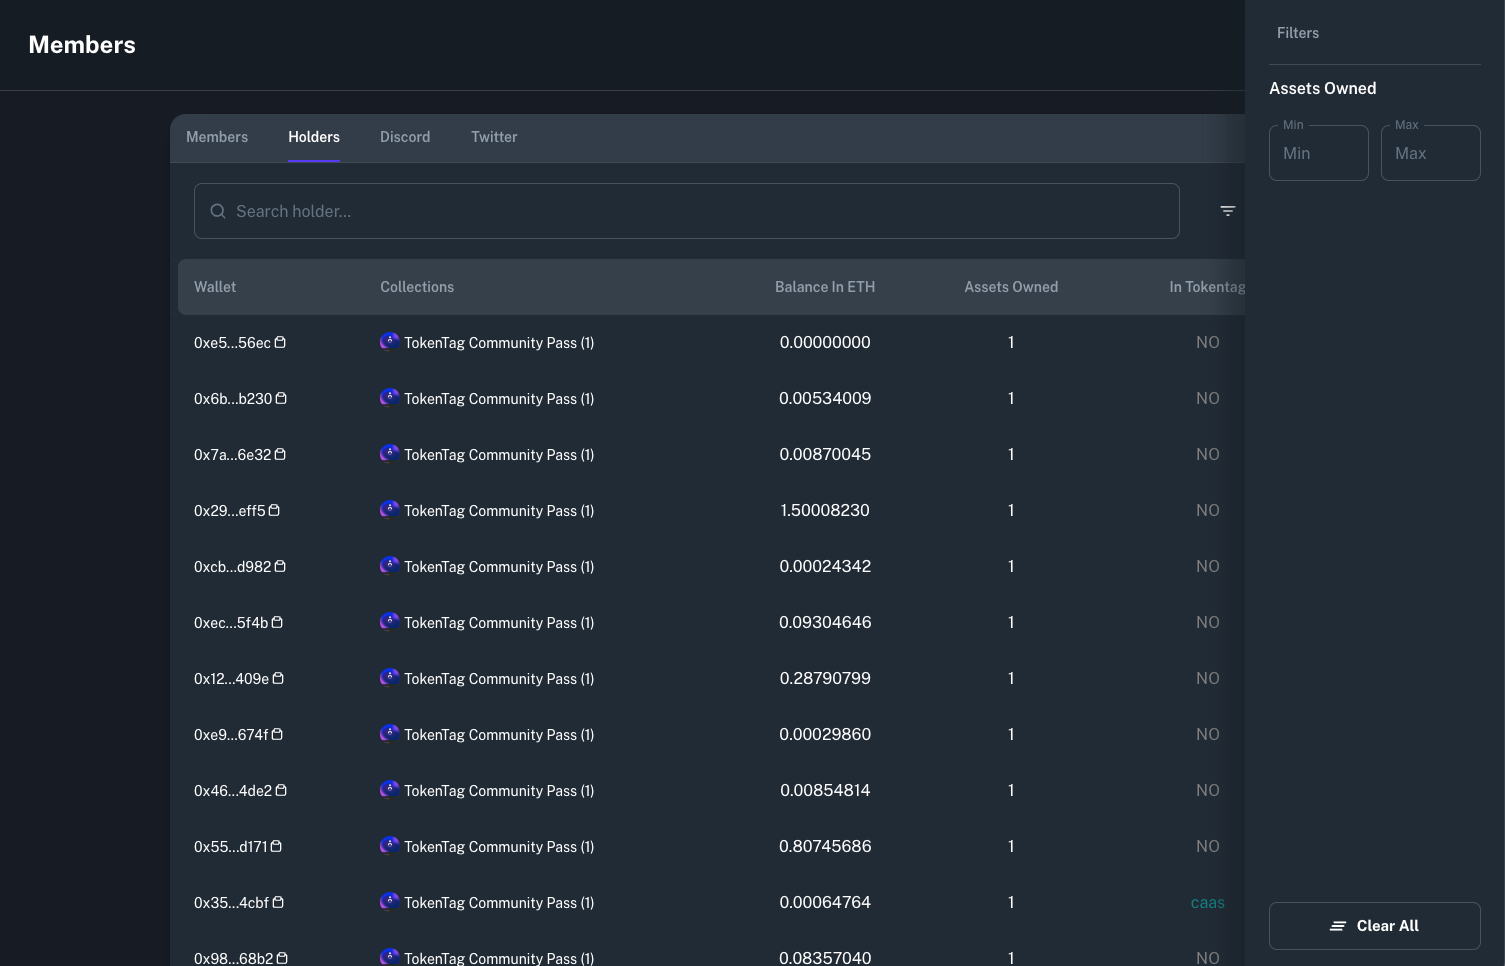Select the Holders tab
This screenshot has height=966, width=1505.
click(314, 137)
